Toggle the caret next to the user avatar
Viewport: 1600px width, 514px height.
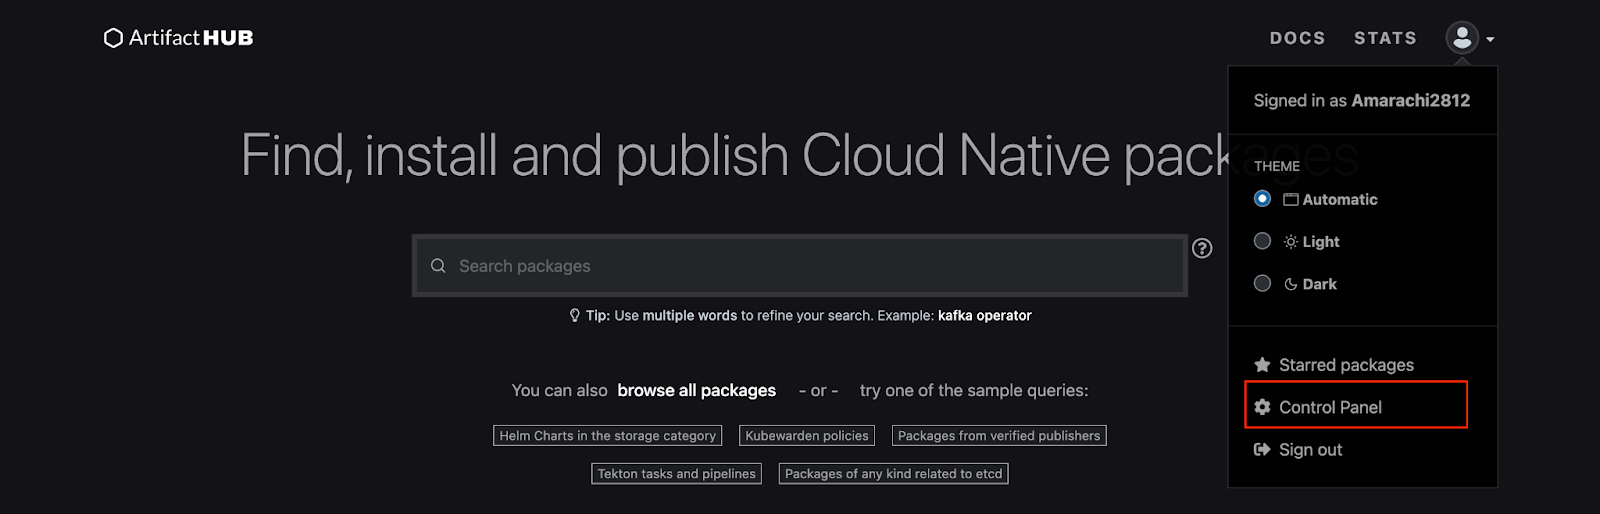[x=1490, y=39]
